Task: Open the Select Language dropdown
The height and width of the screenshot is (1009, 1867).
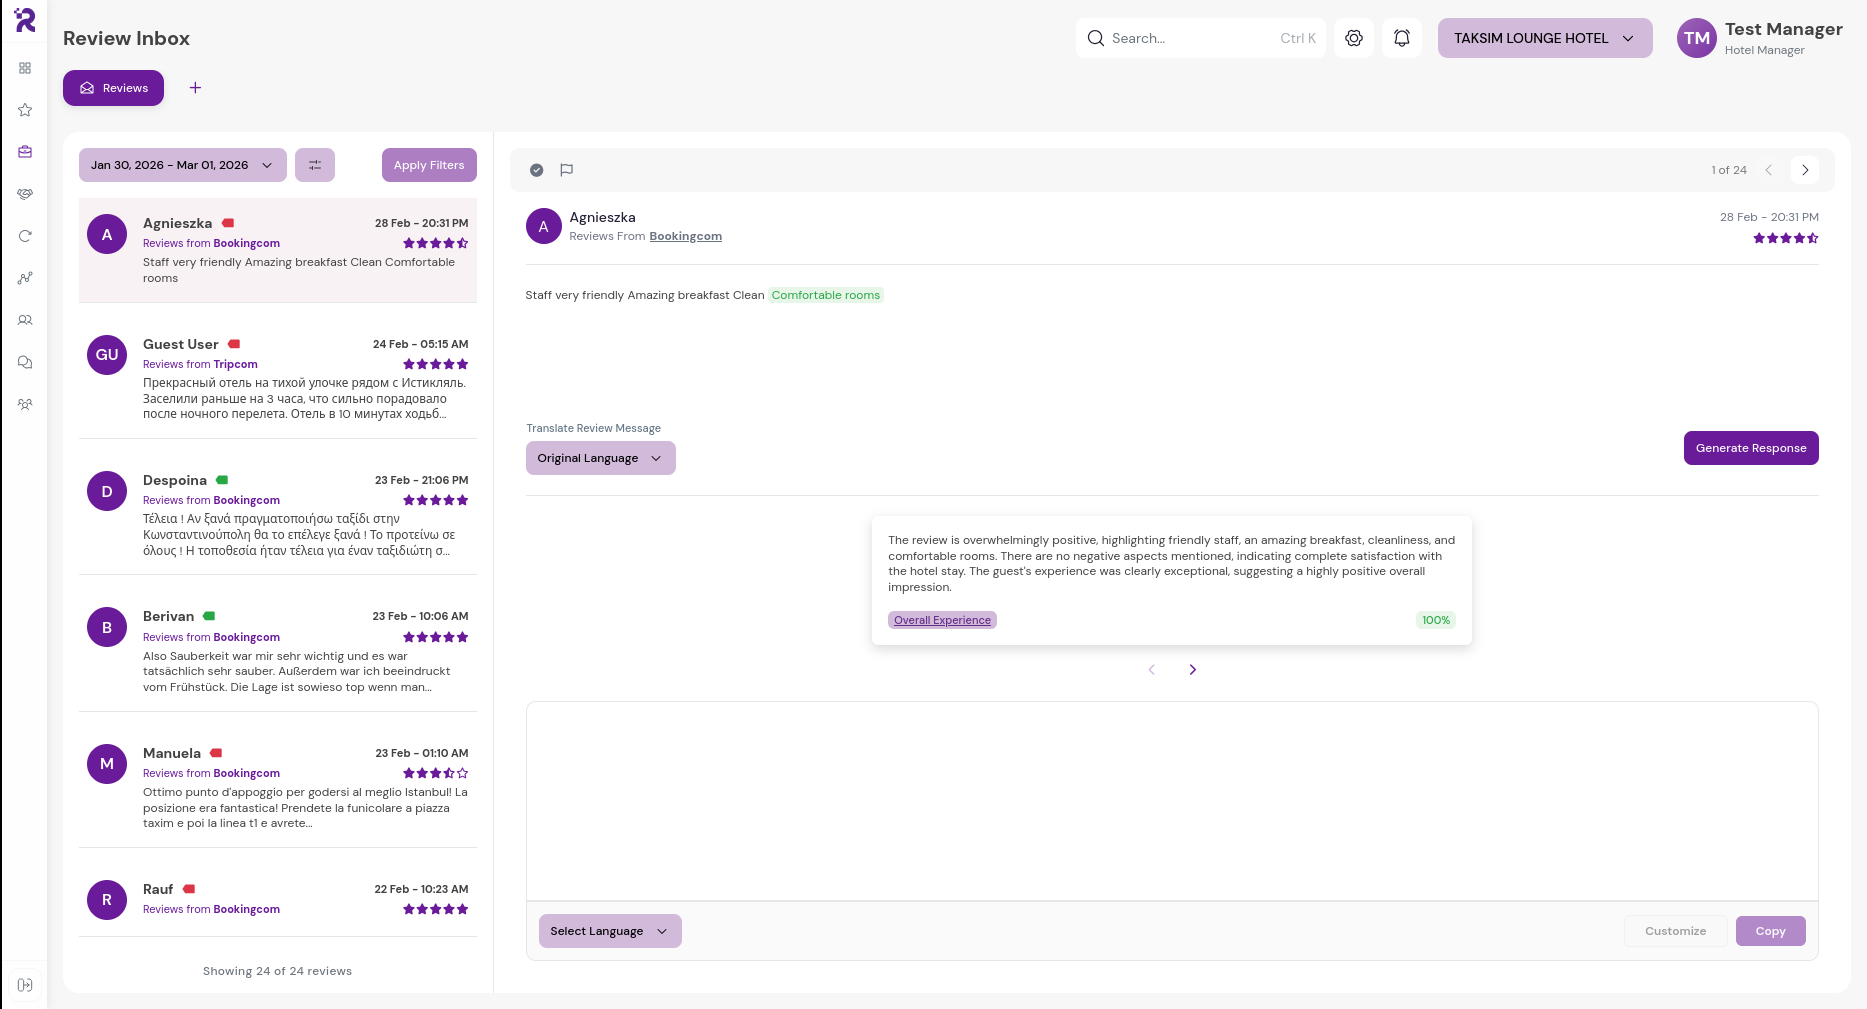Action: tap(609, 931)
